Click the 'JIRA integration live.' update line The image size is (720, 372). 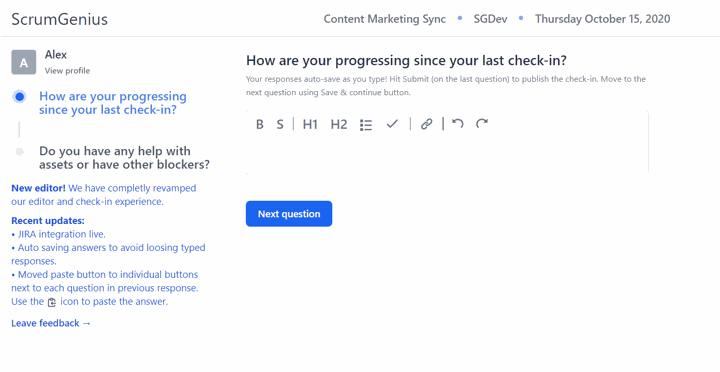click(x=58, y=234)
